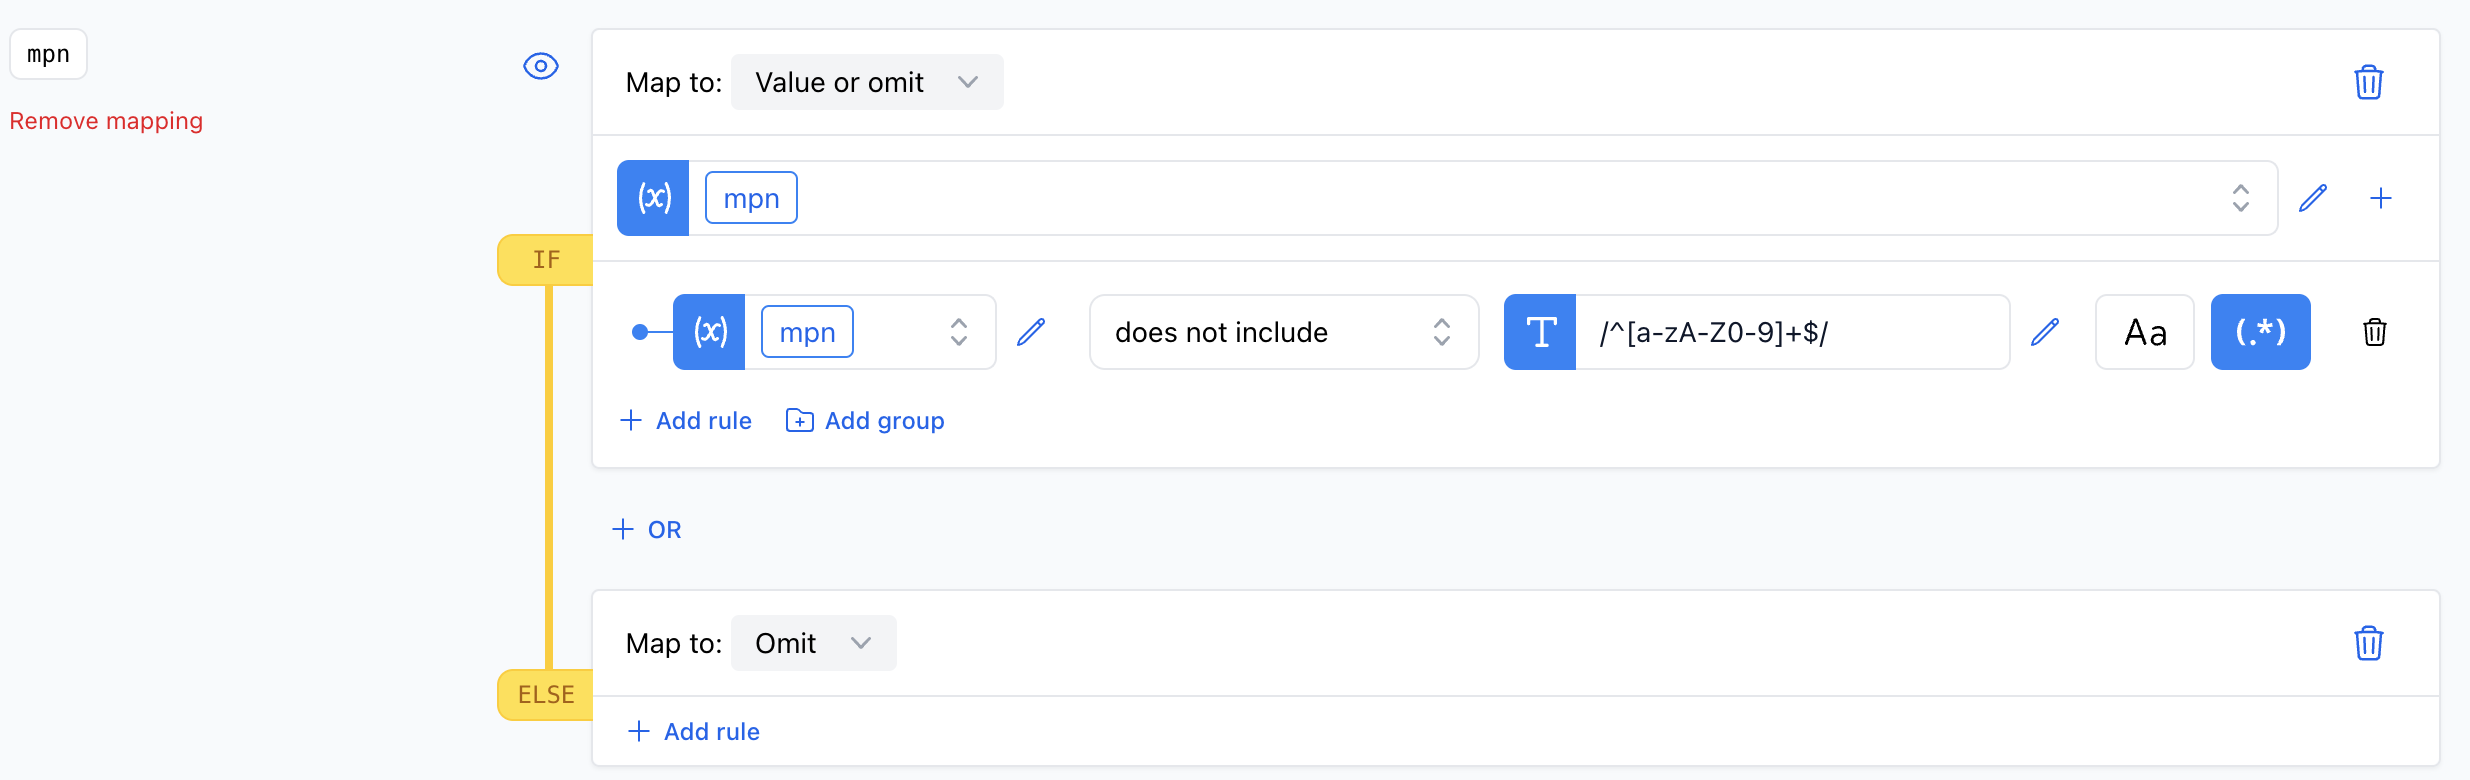
Task: Open the value field selector arrows
Action: [x=2241, y=198]
